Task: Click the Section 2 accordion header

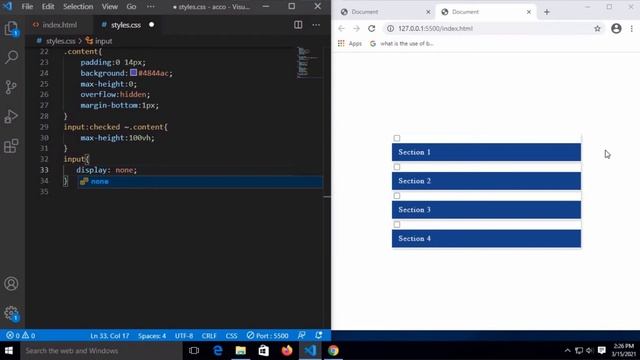Action: point(486,181)
